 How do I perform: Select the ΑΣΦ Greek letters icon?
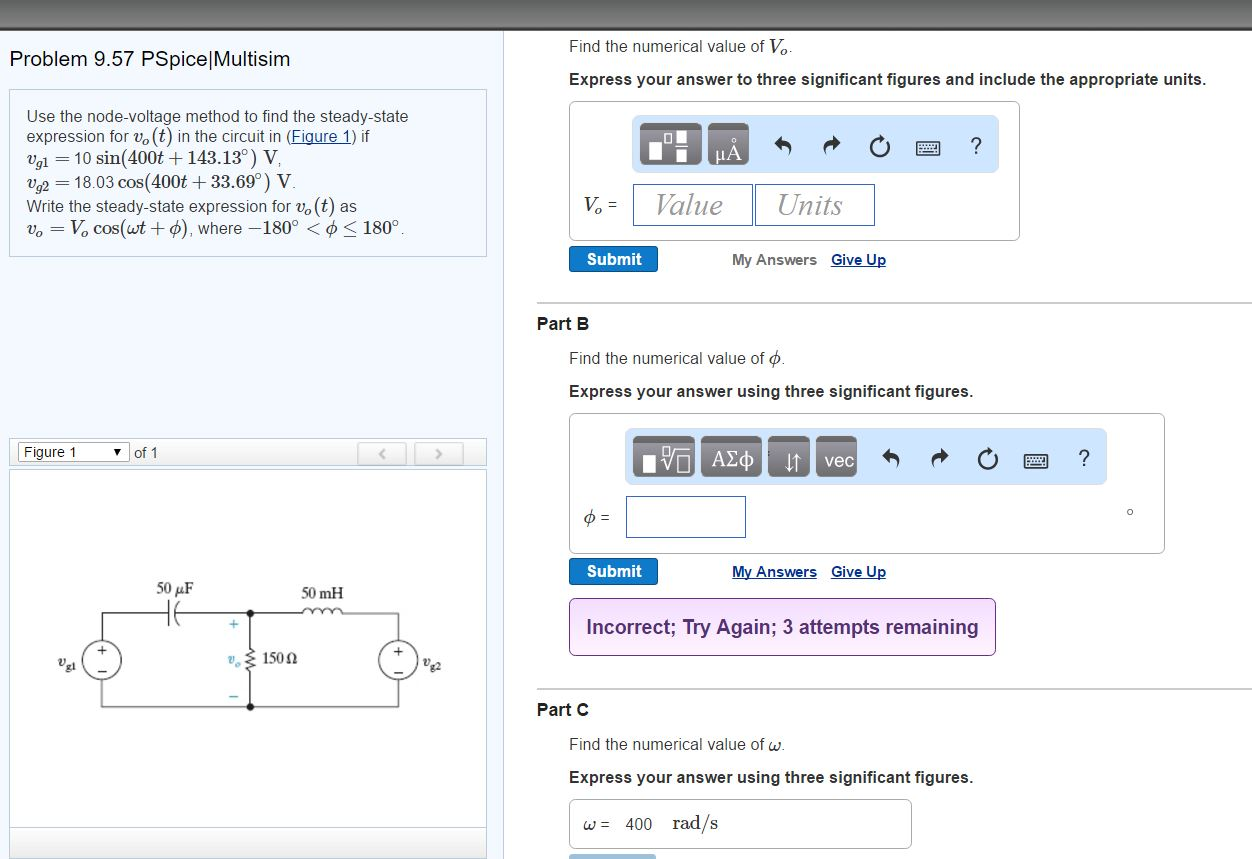731,458
